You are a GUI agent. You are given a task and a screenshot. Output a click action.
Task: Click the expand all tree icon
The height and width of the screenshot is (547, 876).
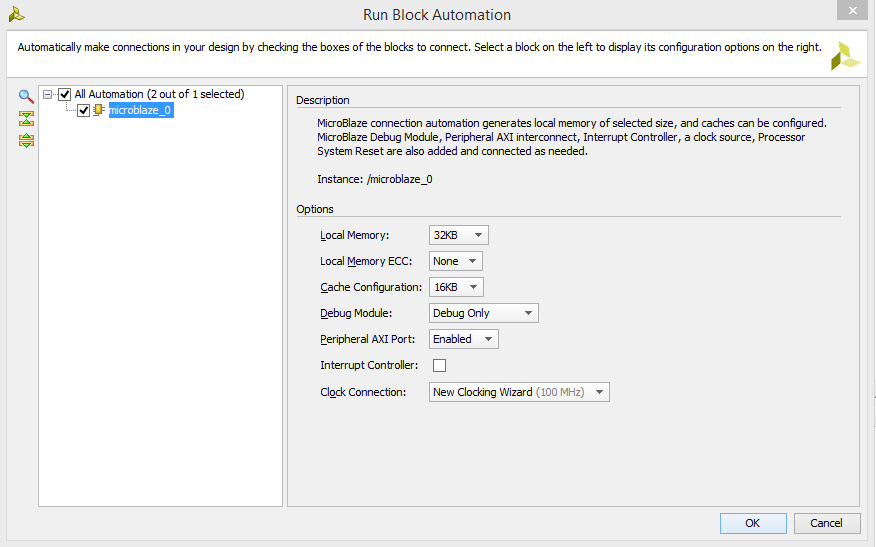pos(26,140)
